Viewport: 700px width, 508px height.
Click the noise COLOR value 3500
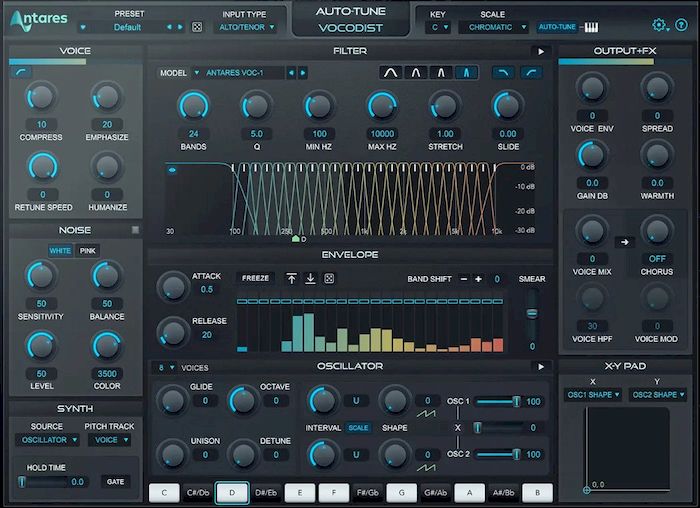point(107,374)
